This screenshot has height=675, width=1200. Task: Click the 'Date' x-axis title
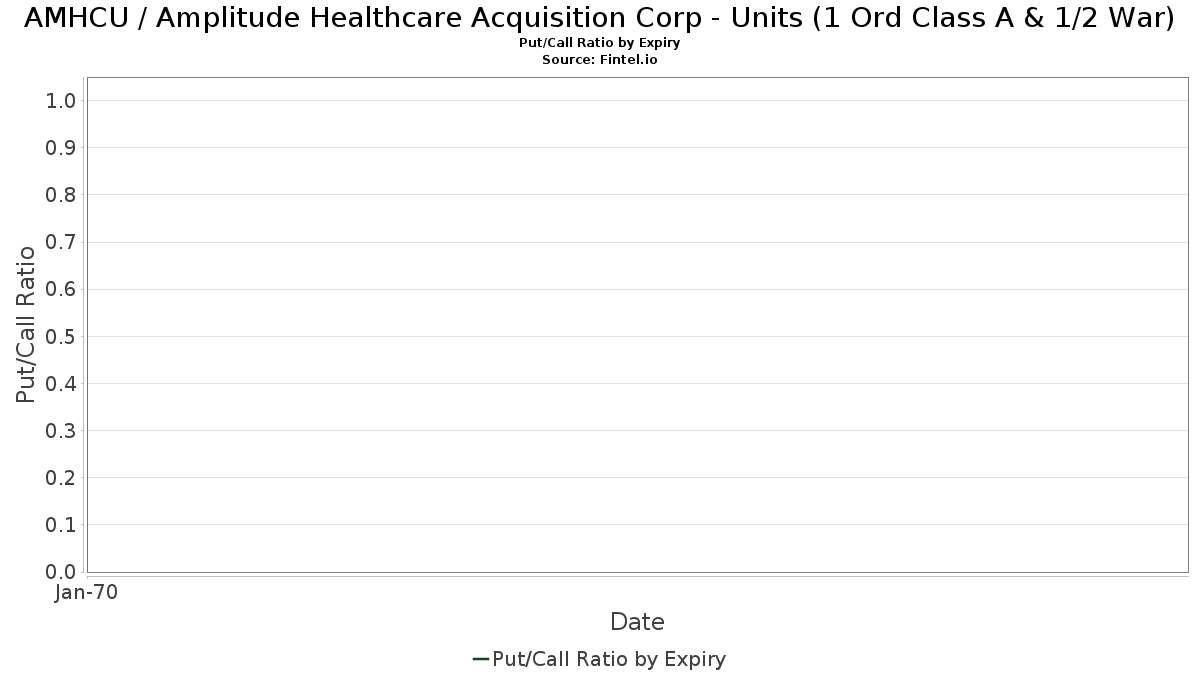pos(637,622)
